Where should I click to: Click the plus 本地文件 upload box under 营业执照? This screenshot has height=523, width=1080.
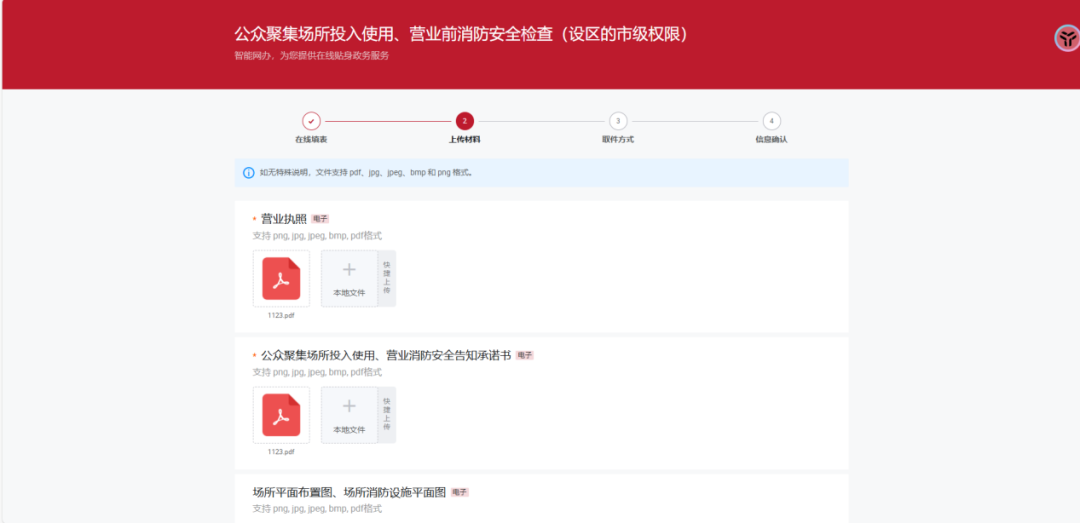coord(349,278)
